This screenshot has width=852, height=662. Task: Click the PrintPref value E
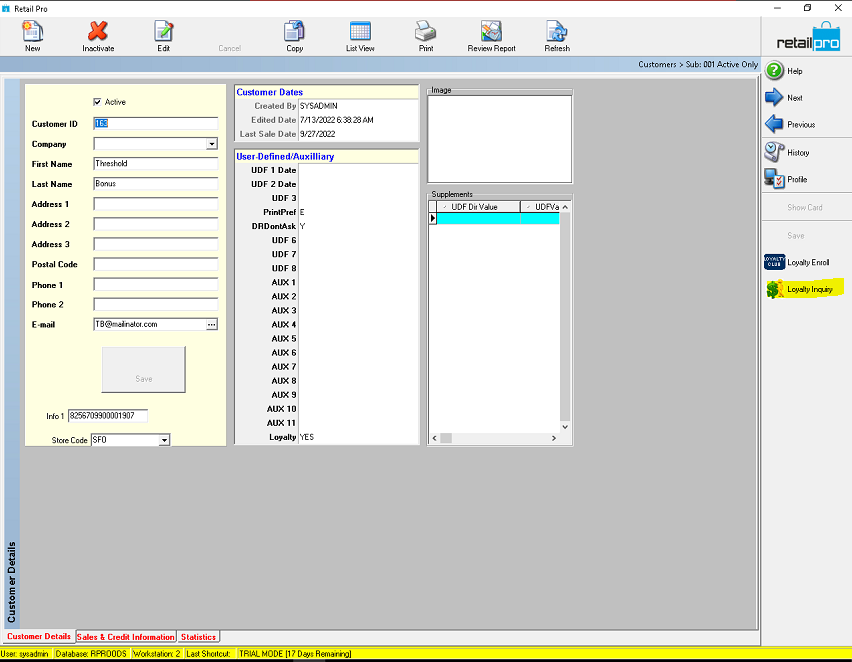click(x=302, y=212)
